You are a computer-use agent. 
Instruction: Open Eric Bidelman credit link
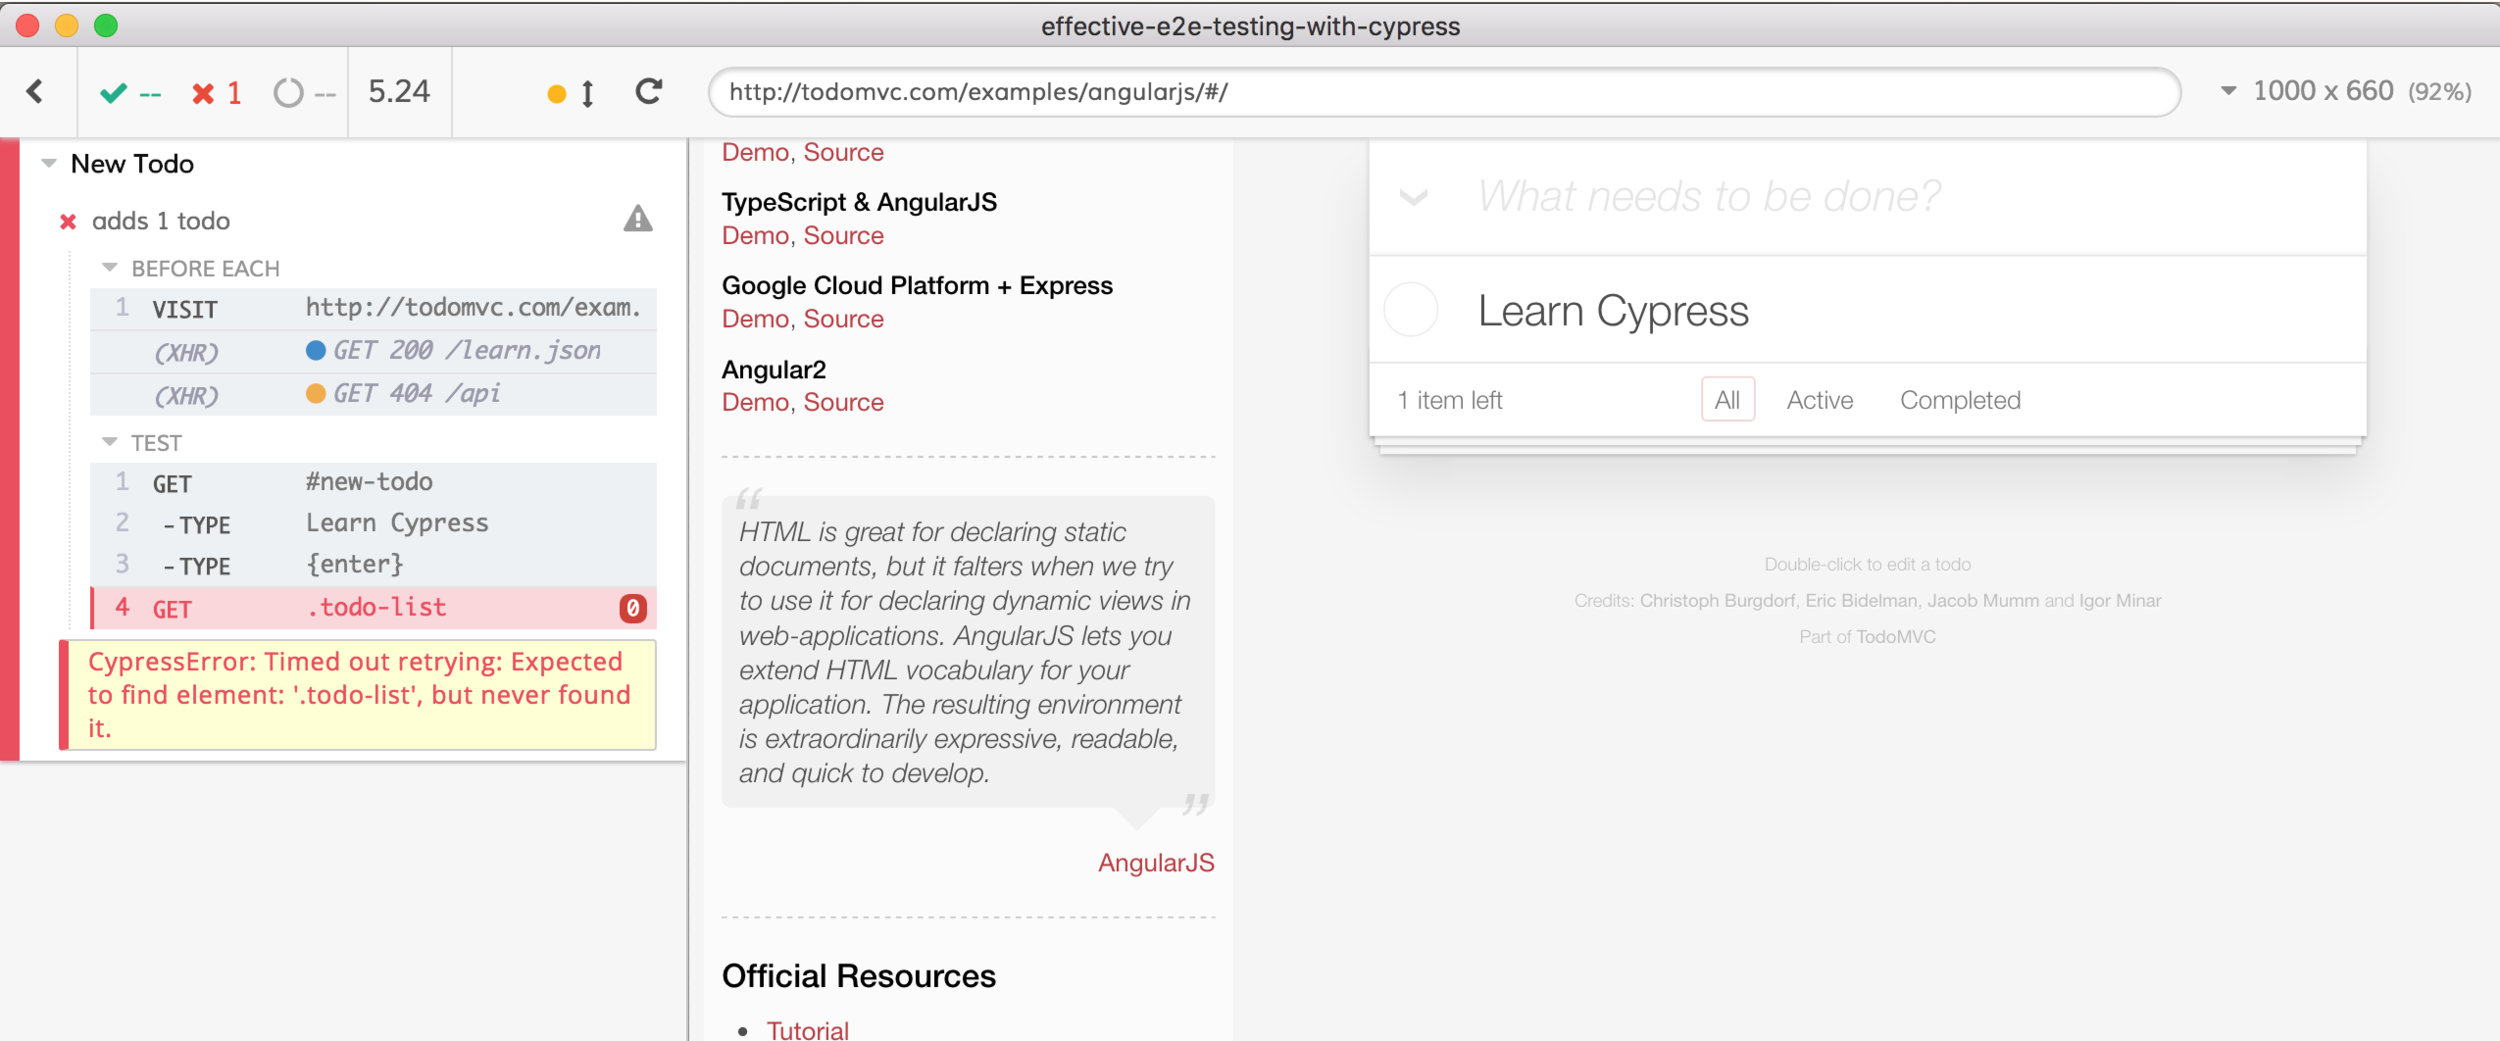pos(1861,601)
